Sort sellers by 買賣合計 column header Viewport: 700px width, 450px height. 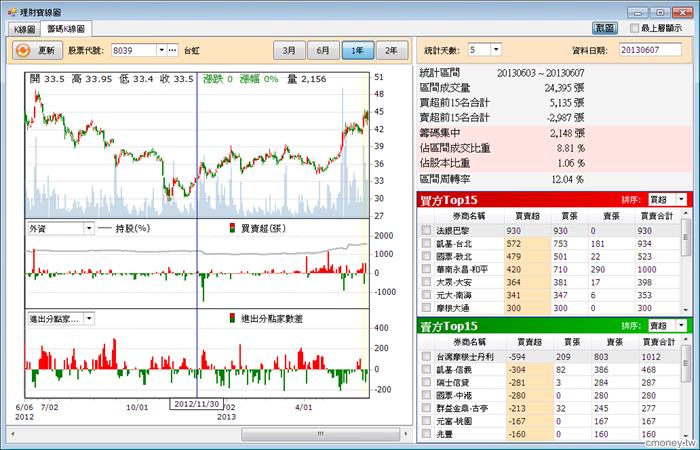(x=658, y=342)
